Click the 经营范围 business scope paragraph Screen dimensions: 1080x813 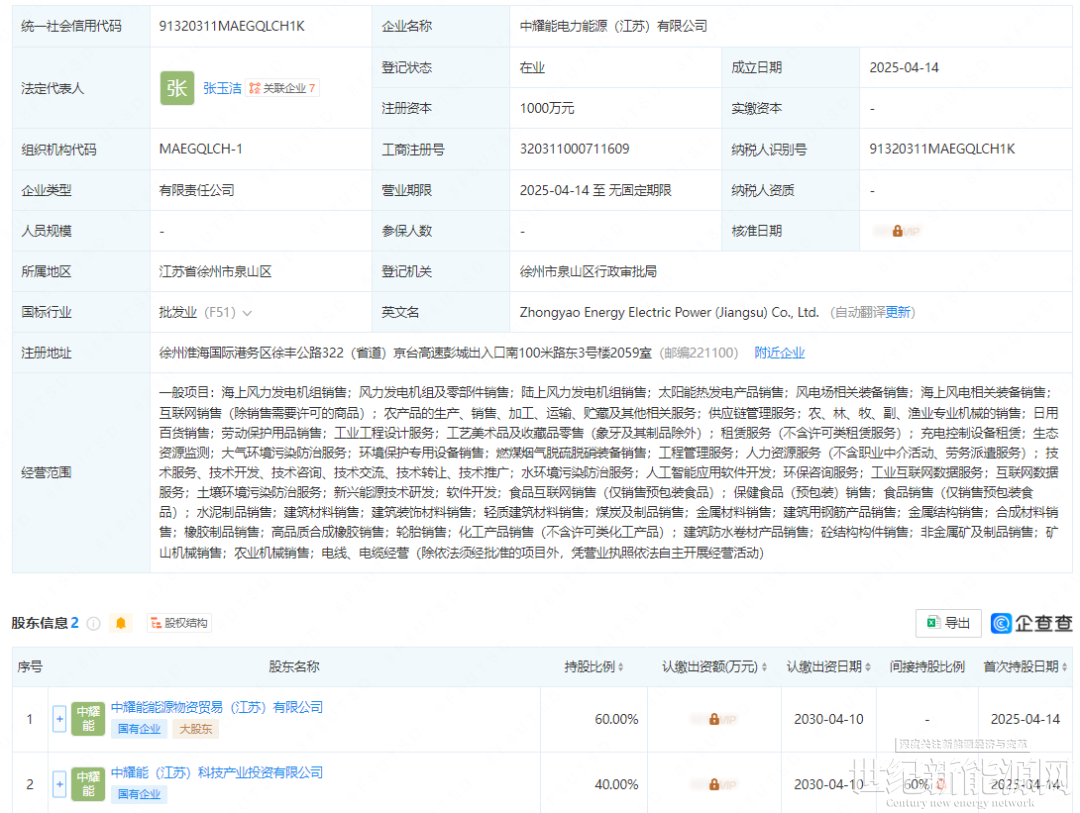click(609, 473)
